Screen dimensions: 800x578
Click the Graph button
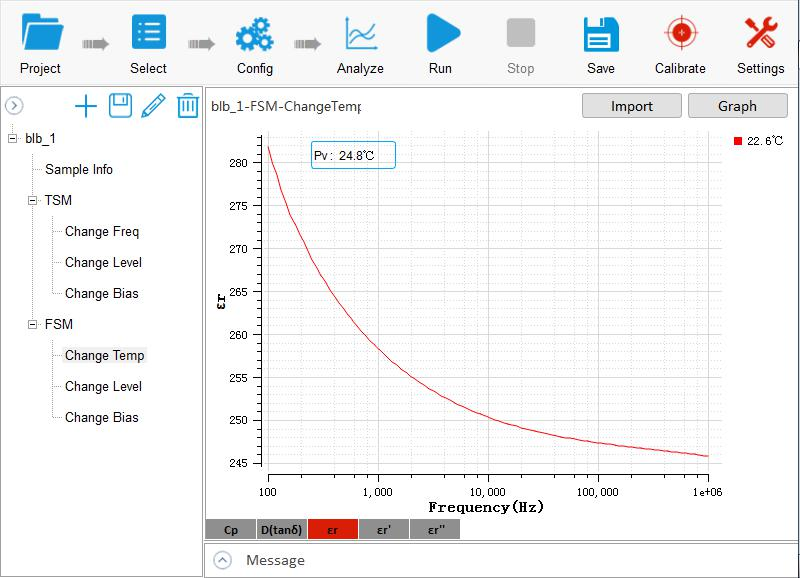[x=737, y=106]
